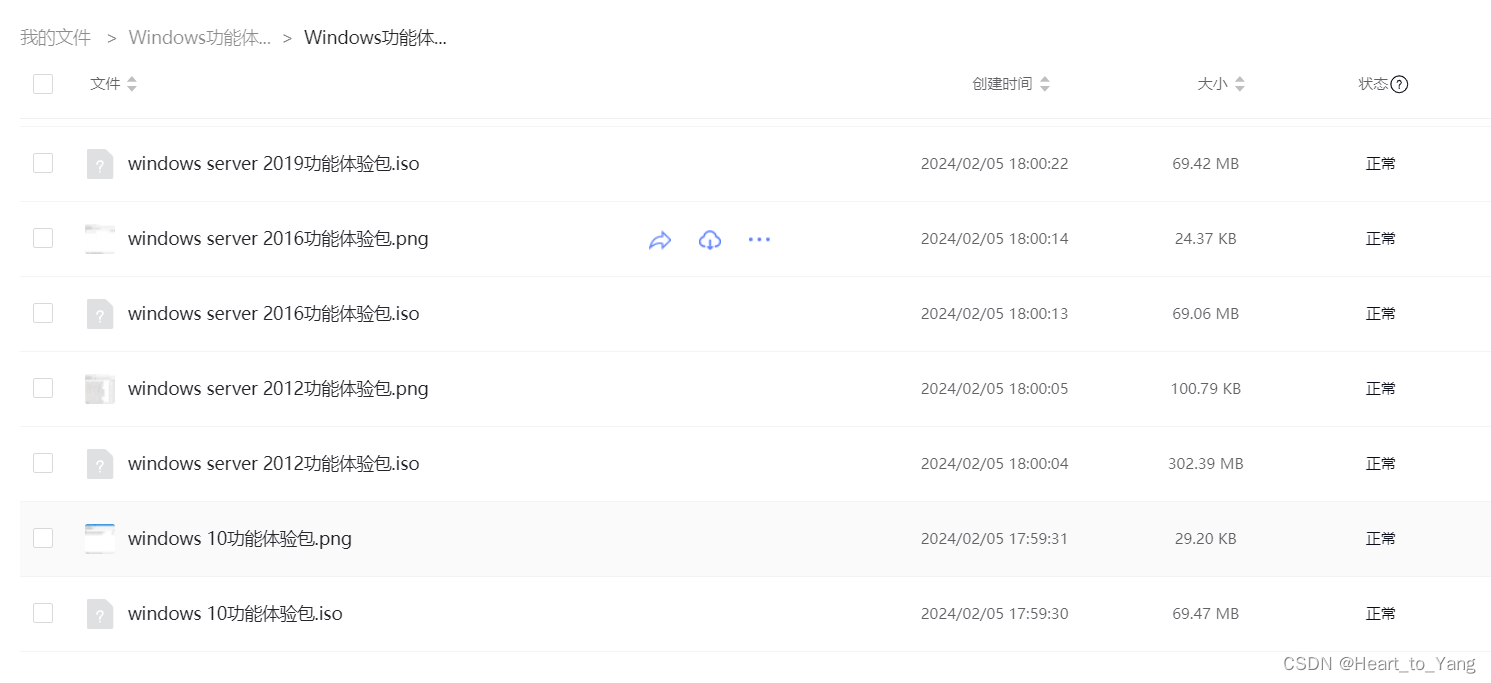Download windows server 2016功能体验包.png via cloud icon
The image size is (1491, 683).
(x=710, y=240)
